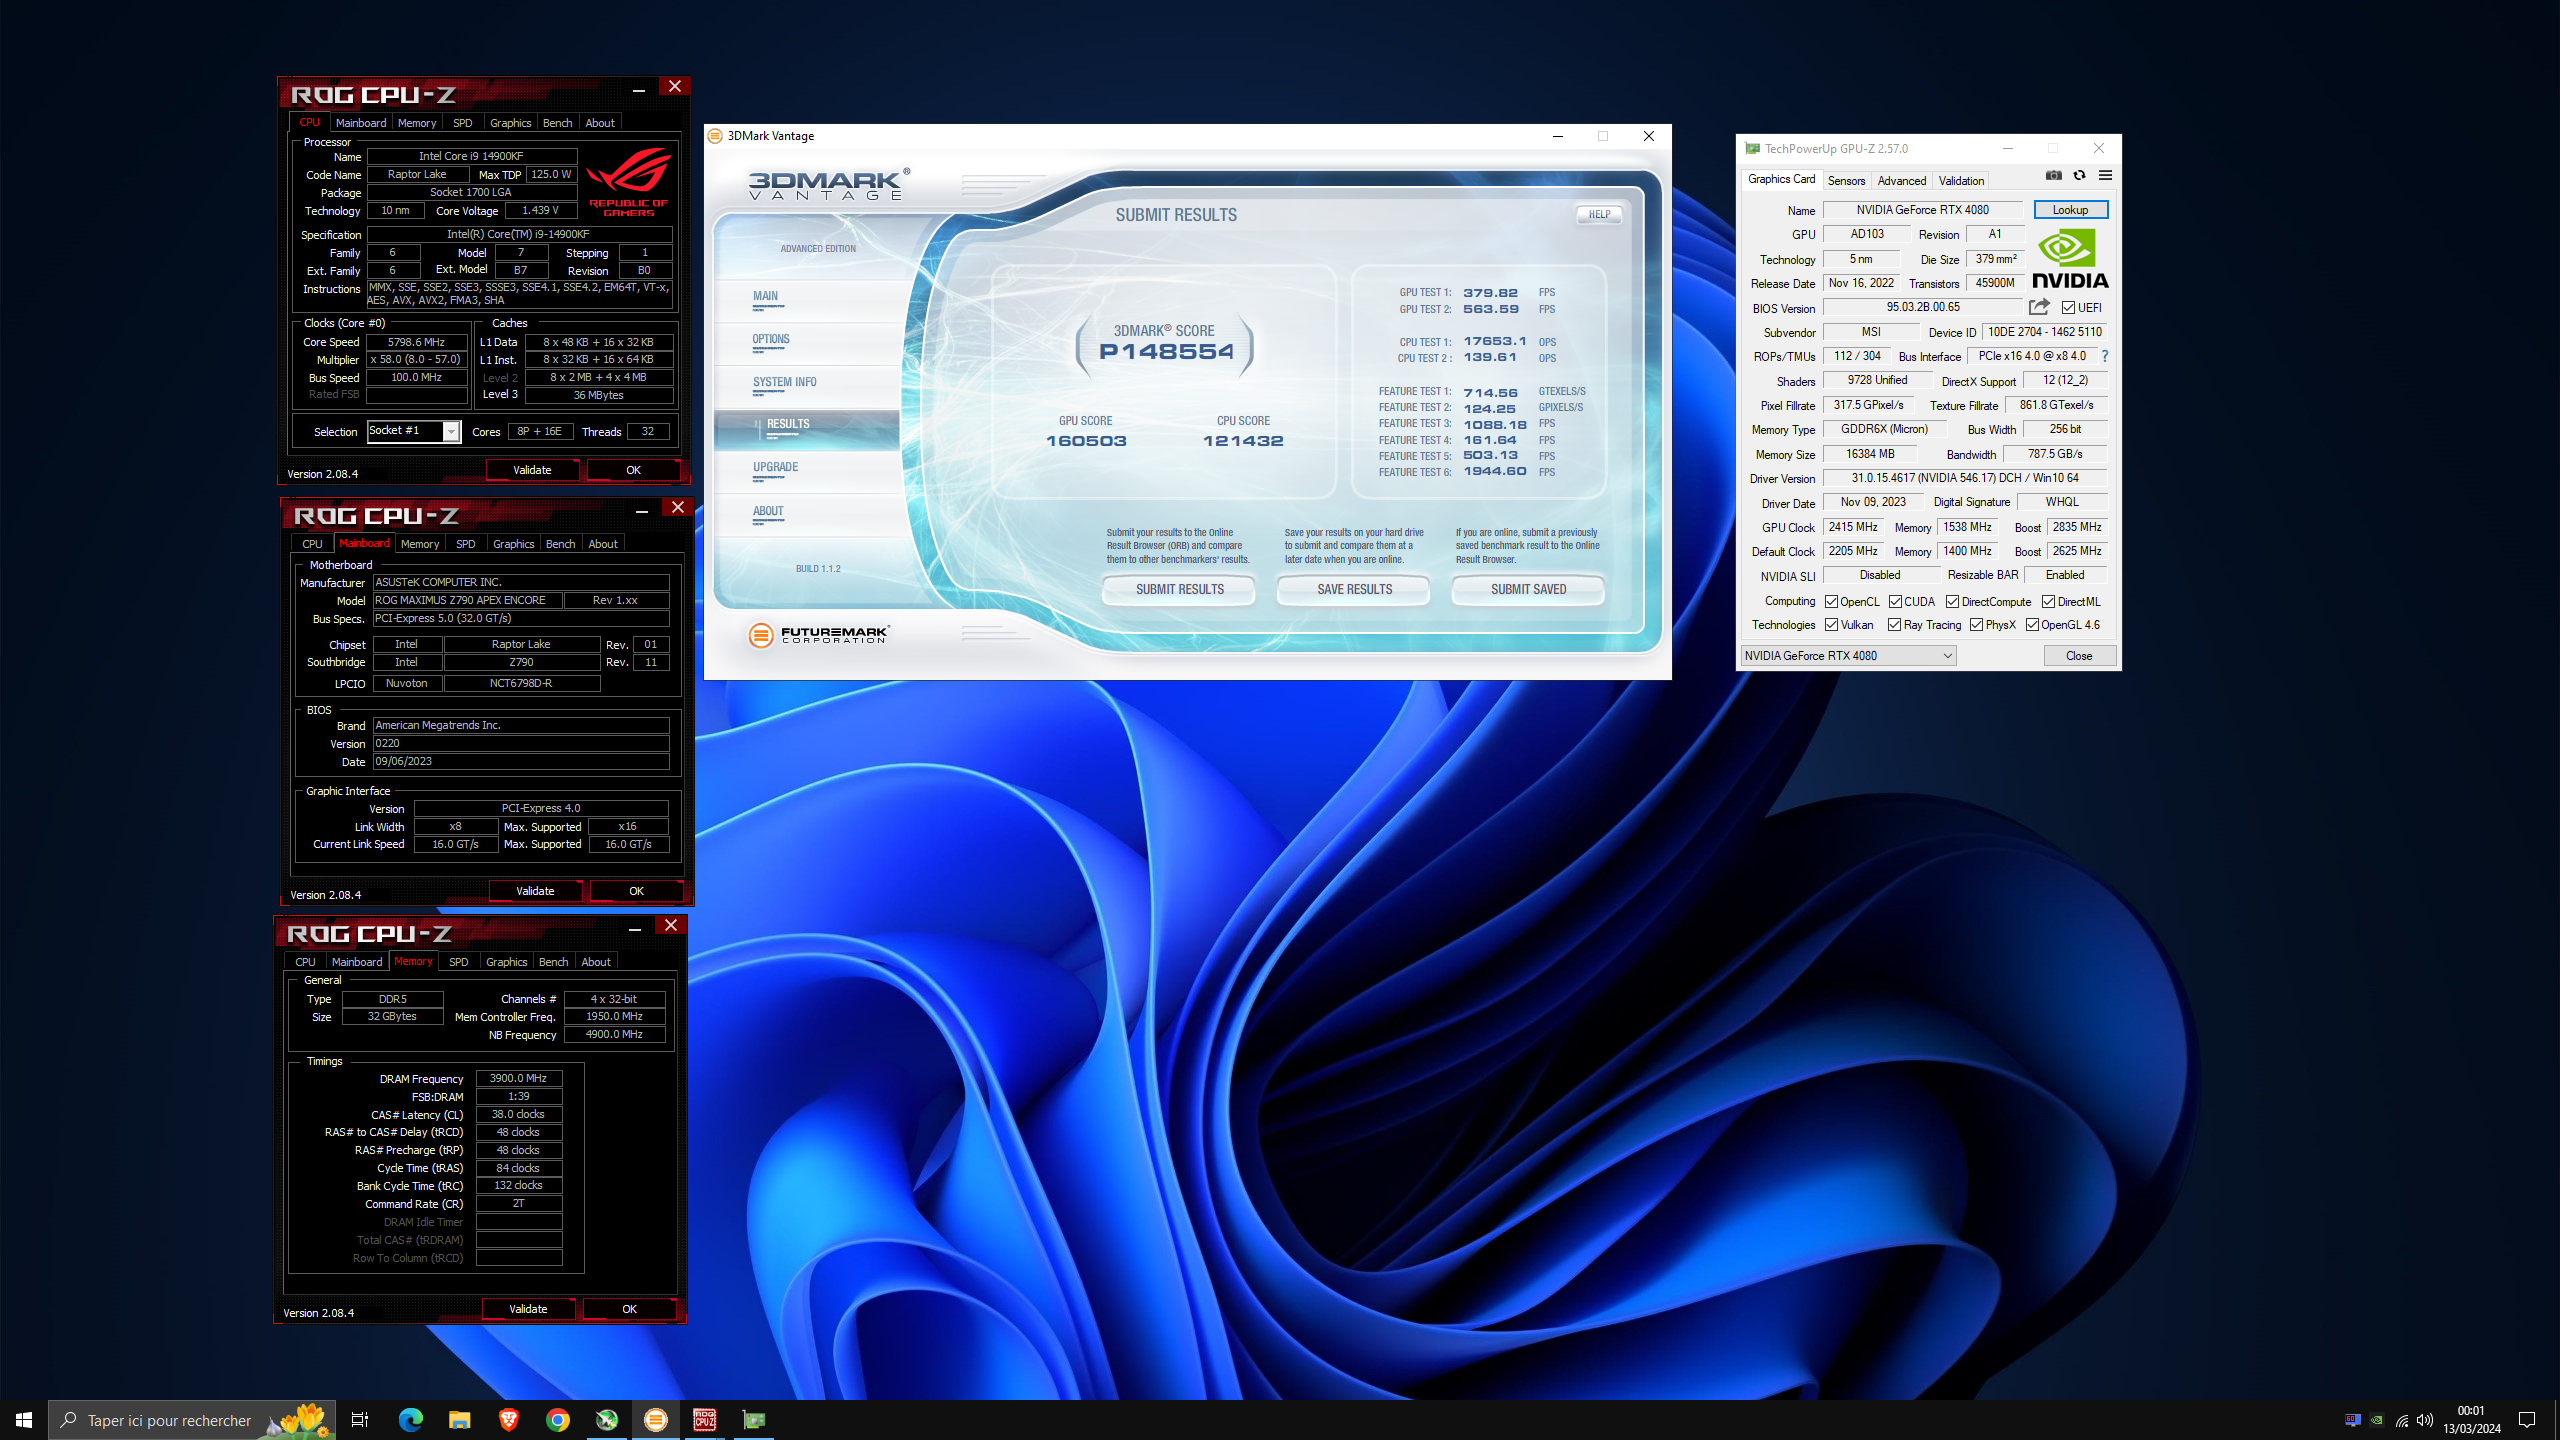The height and width of the screenshot is (1440, 2560).
Task: Click the ROG CPU-Z taskbar icon
Action: click(705, 1420)
